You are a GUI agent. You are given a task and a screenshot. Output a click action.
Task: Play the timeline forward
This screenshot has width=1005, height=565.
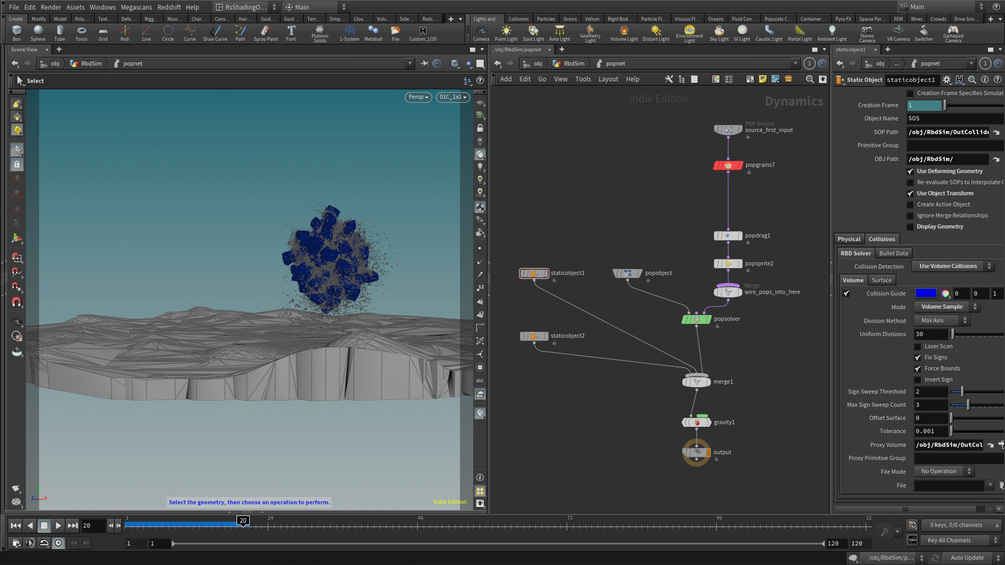coord(58,525)
